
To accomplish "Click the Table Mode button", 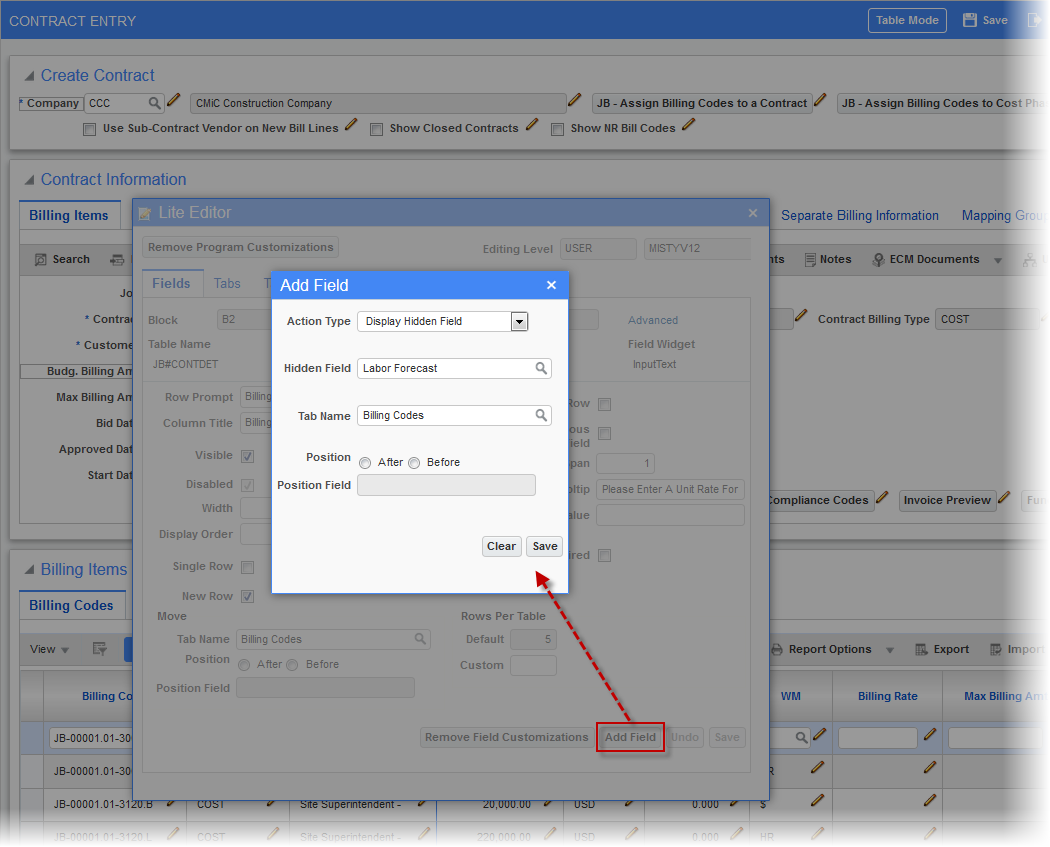I will point(907,20).
